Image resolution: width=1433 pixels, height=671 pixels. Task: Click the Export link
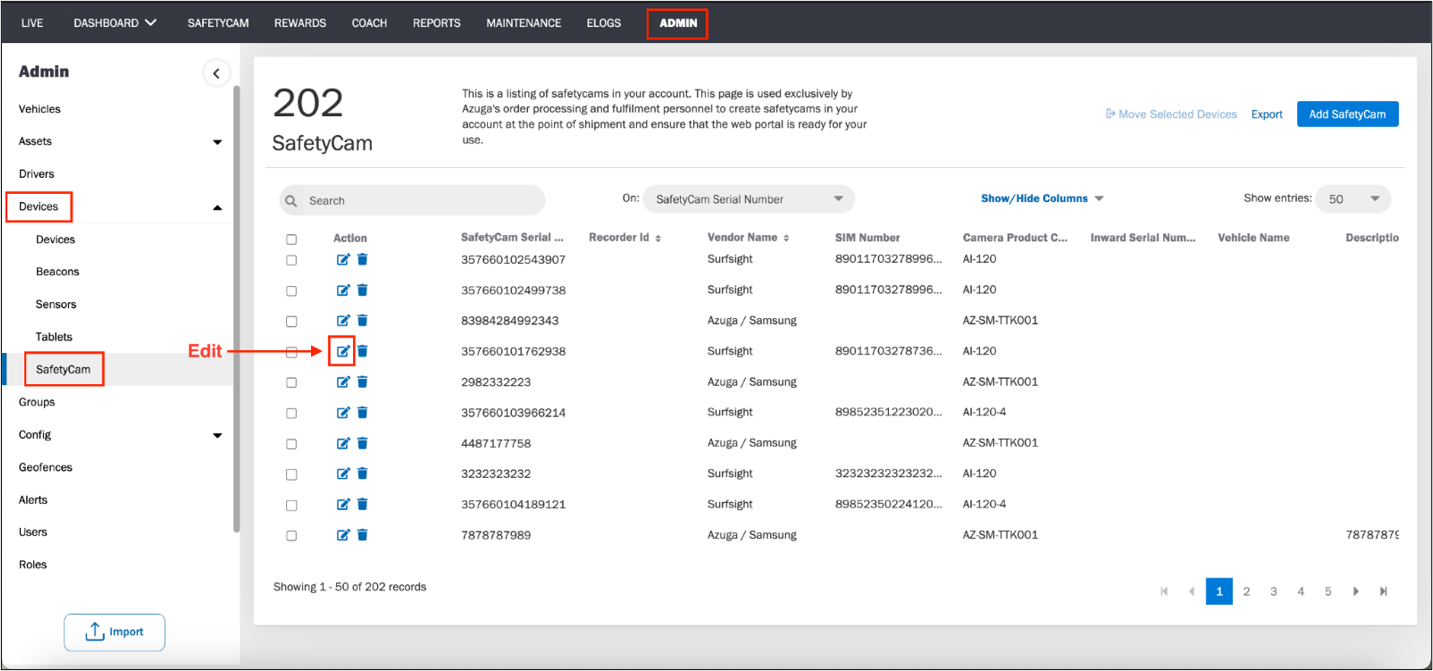pos(1267,114)
